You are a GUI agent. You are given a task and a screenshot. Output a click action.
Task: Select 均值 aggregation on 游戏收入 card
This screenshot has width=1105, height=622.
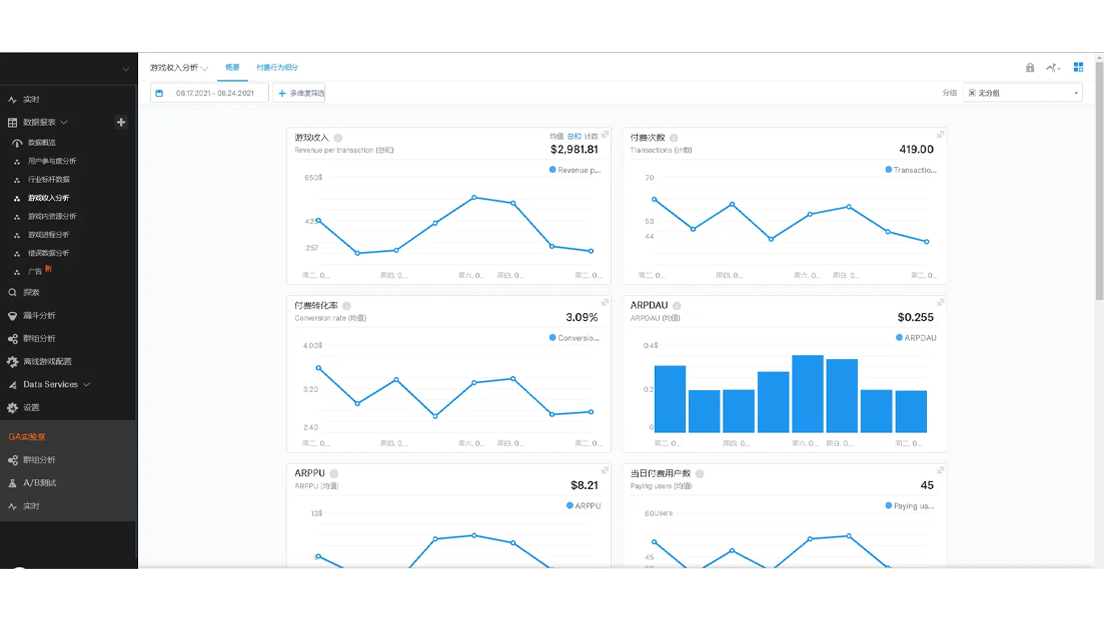(x=556, y=136)
